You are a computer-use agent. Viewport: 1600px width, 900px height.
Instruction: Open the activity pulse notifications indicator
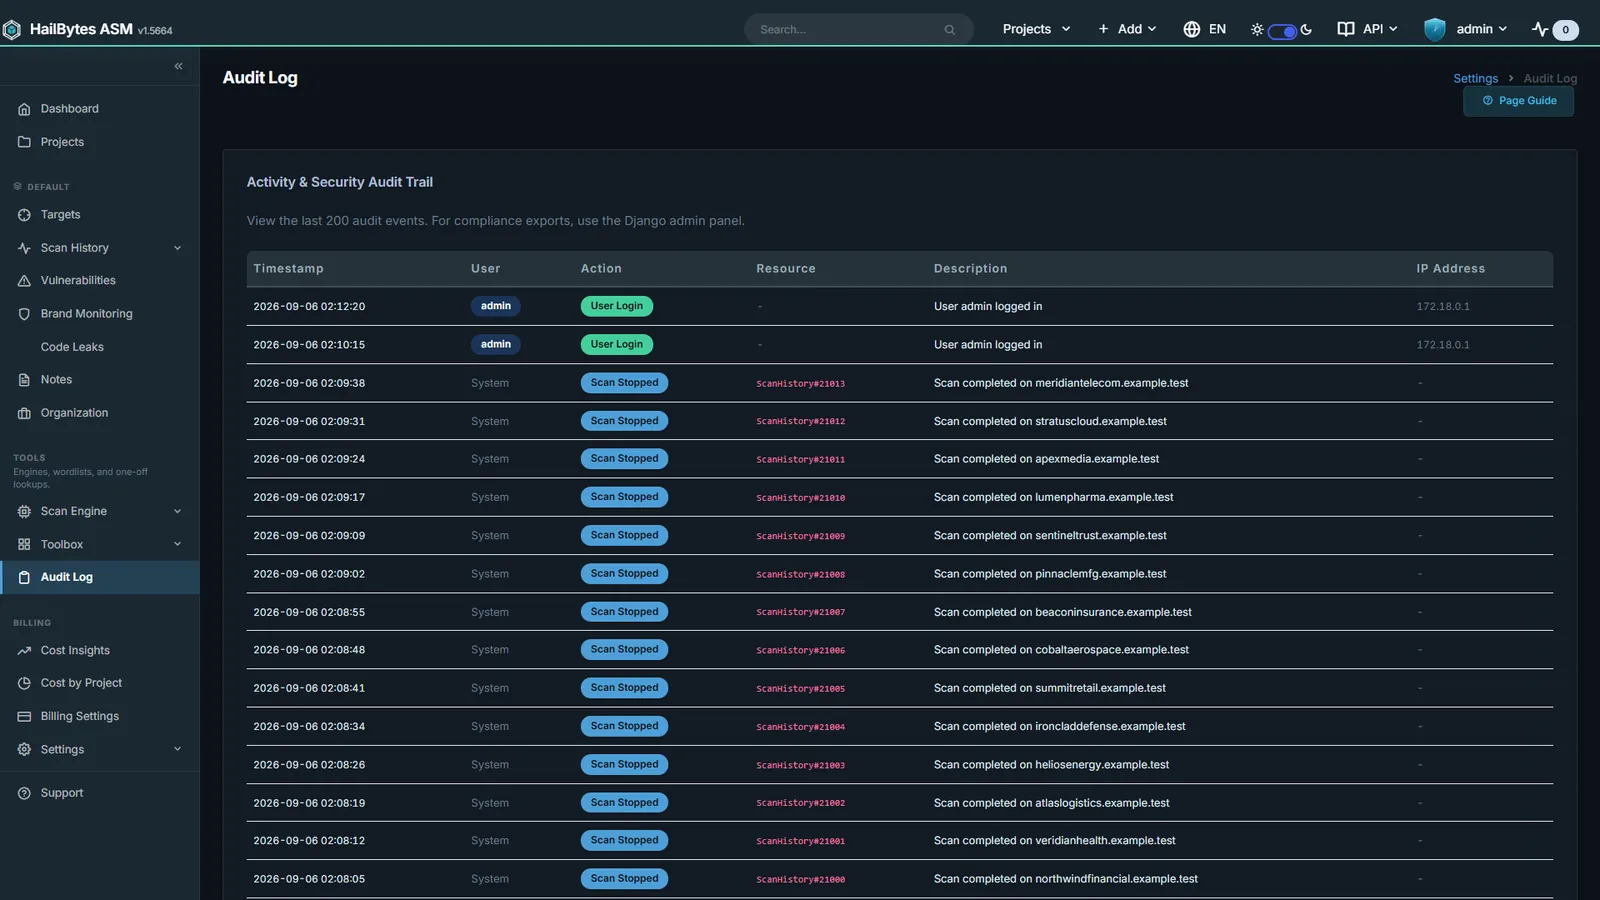pos(1554,29)
